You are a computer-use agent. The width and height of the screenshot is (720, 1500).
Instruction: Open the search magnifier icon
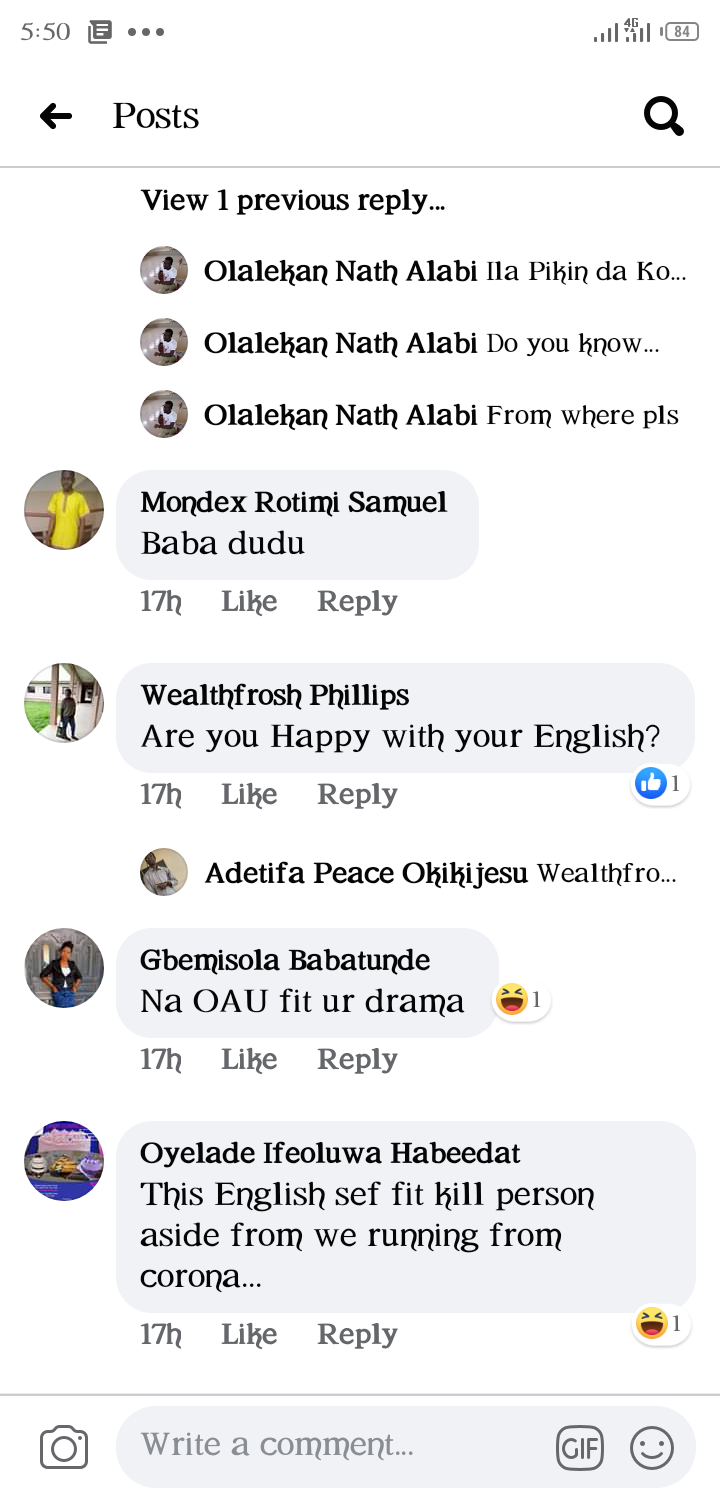[663, 116]
